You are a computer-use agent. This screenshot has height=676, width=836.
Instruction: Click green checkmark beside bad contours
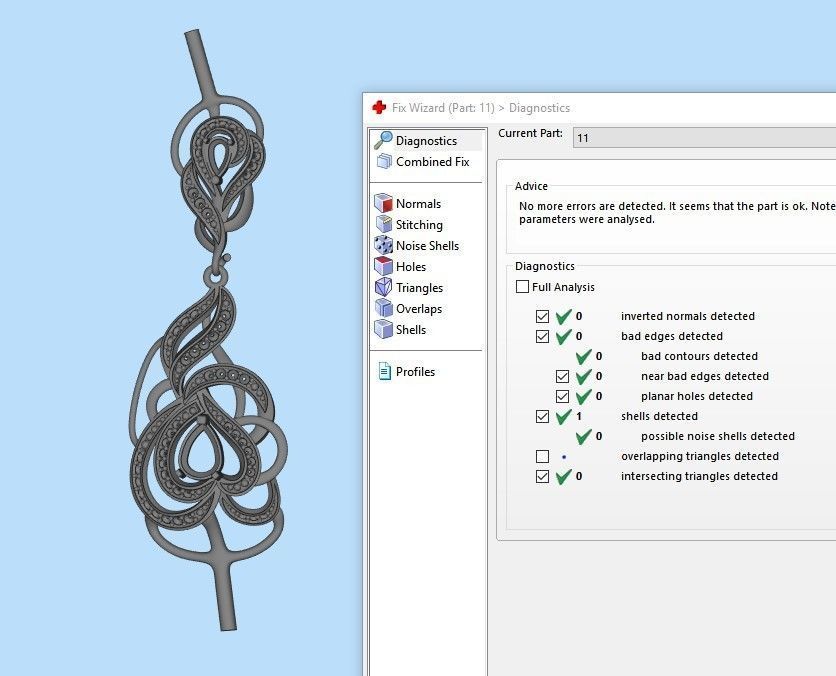583,356
